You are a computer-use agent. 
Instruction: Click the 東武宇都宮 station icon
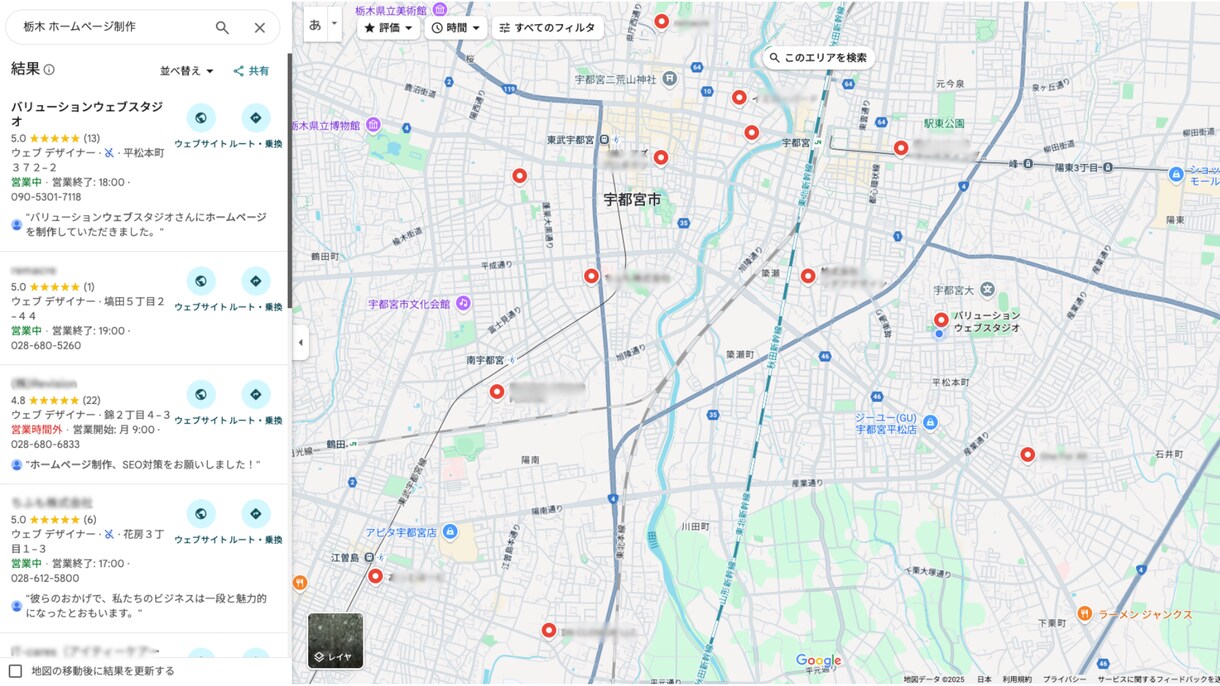[x=603, y=140]
